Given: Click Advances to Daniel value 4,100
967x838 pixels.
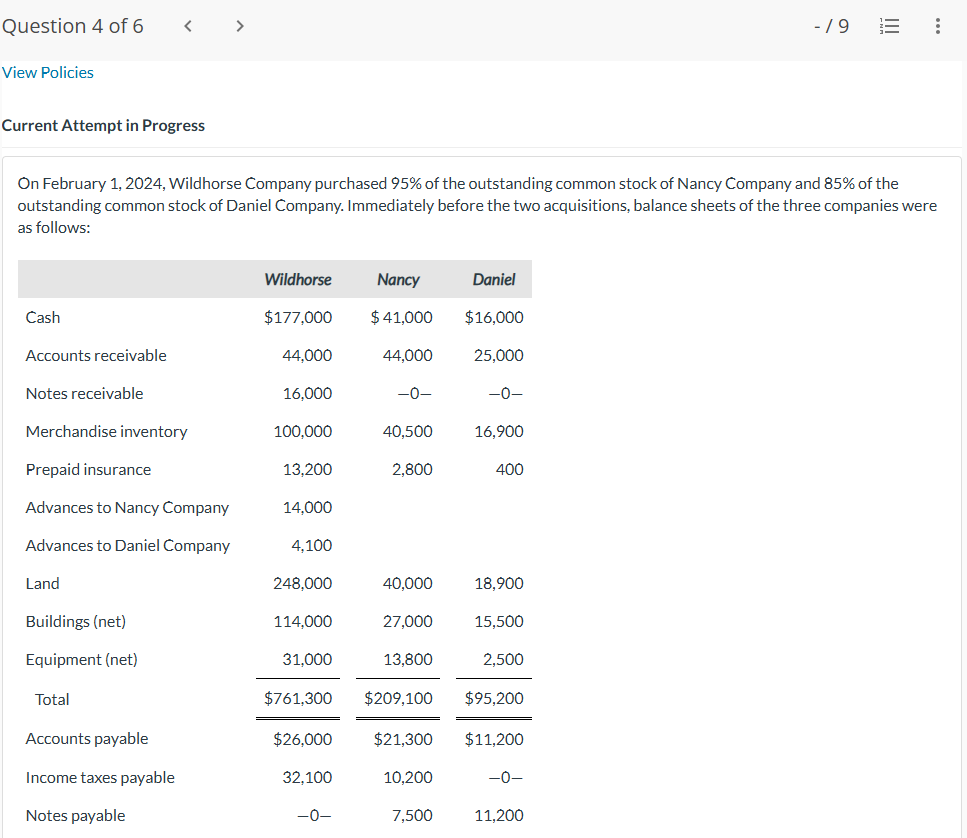Looking at the screenshot, I should click(311, 546).
